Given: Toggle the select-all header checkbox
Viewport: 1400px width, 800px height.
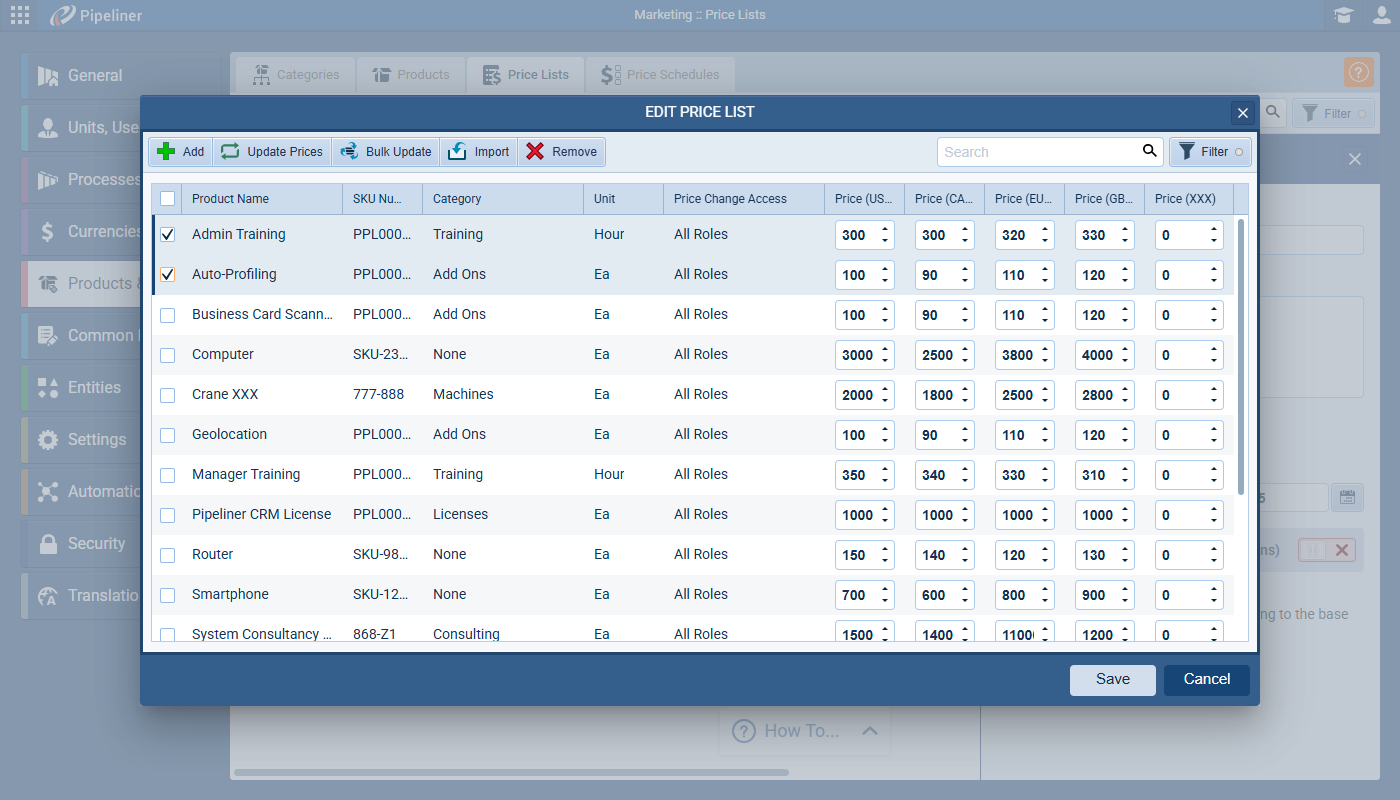Looking at the screenshot, I should point(168,199).
